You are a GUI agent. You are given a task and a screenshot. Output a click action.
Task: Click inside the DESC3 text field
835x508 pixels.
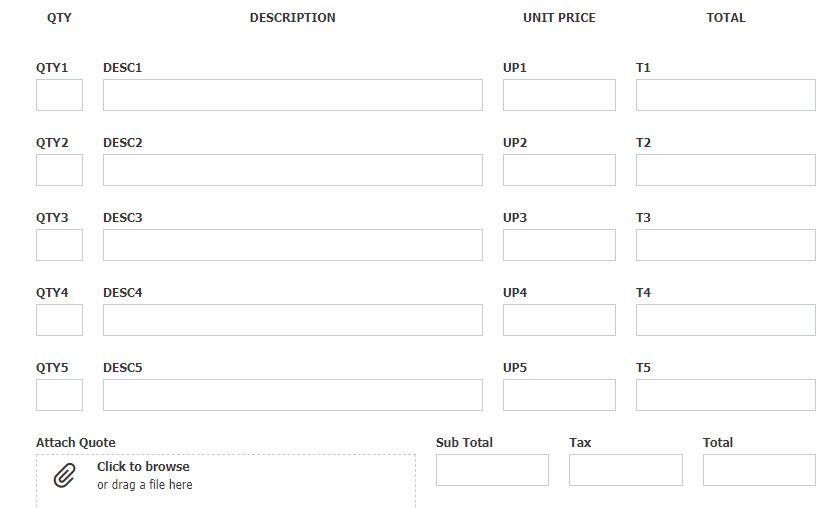click(x=292, y=245)
